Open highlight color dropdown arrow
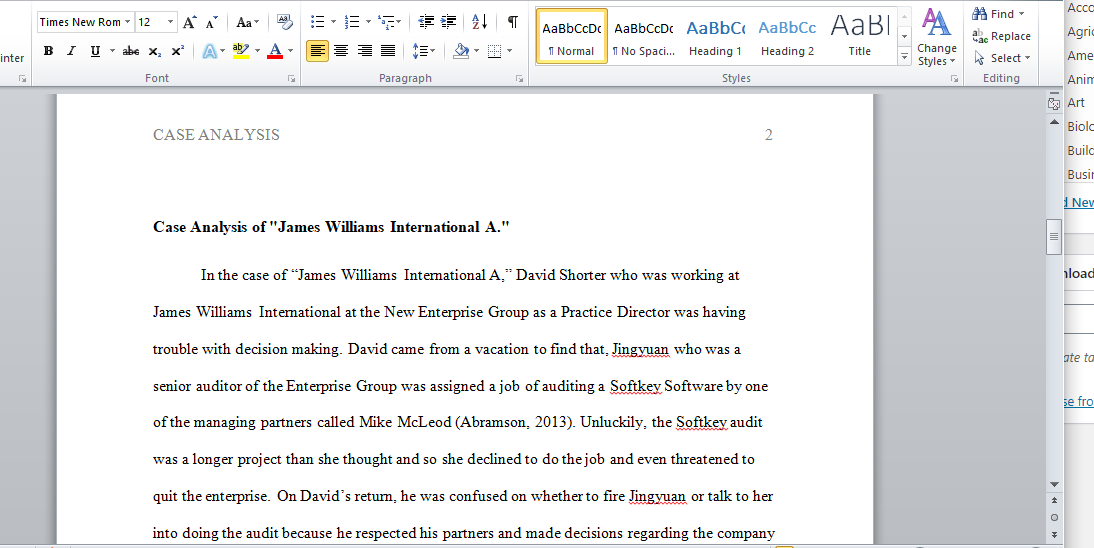The height and width of the screenshot is (548, 1094). (x=257, y=51)
